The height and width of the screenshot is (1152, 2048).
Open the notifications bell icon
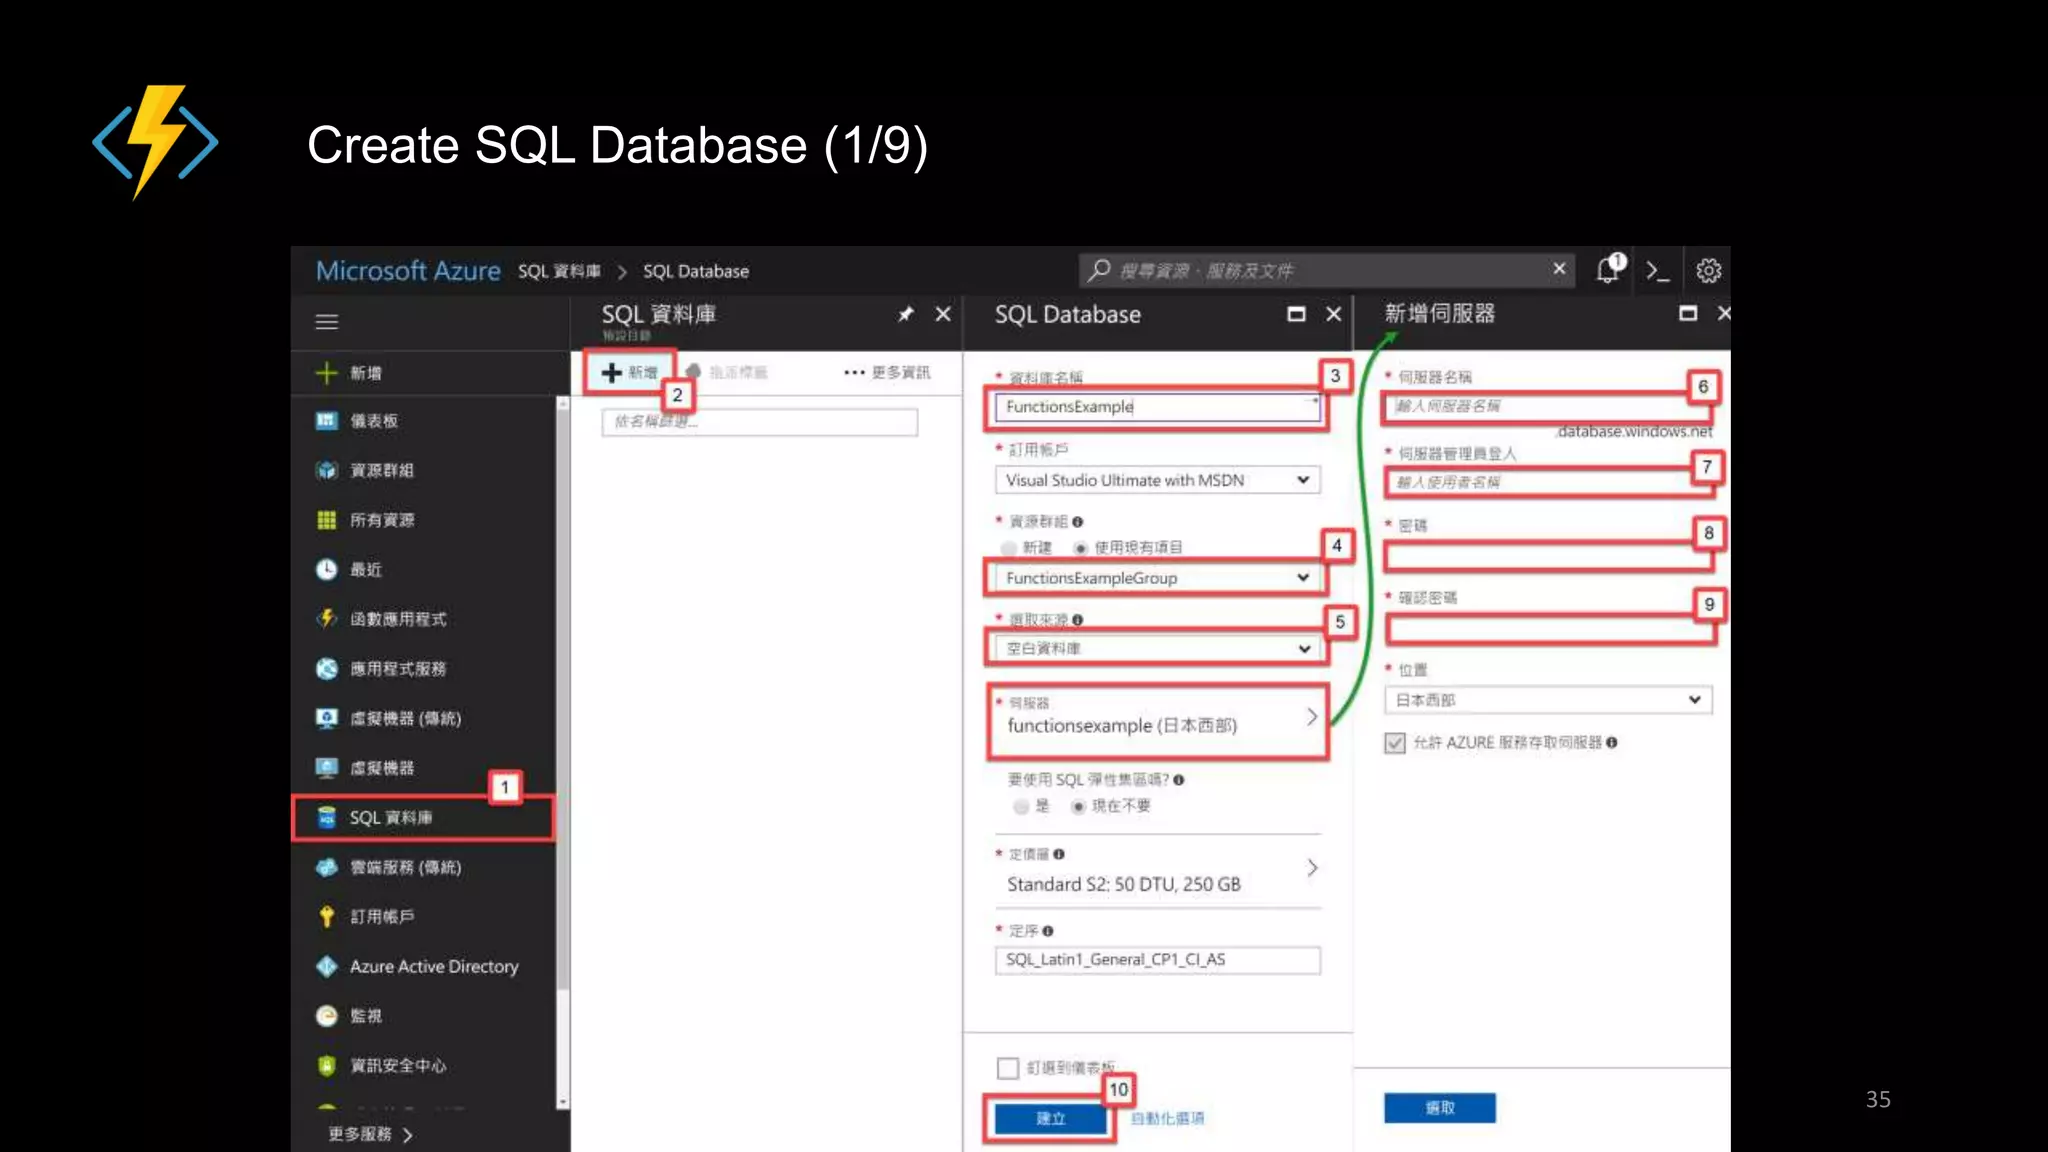pos(1609,269)
